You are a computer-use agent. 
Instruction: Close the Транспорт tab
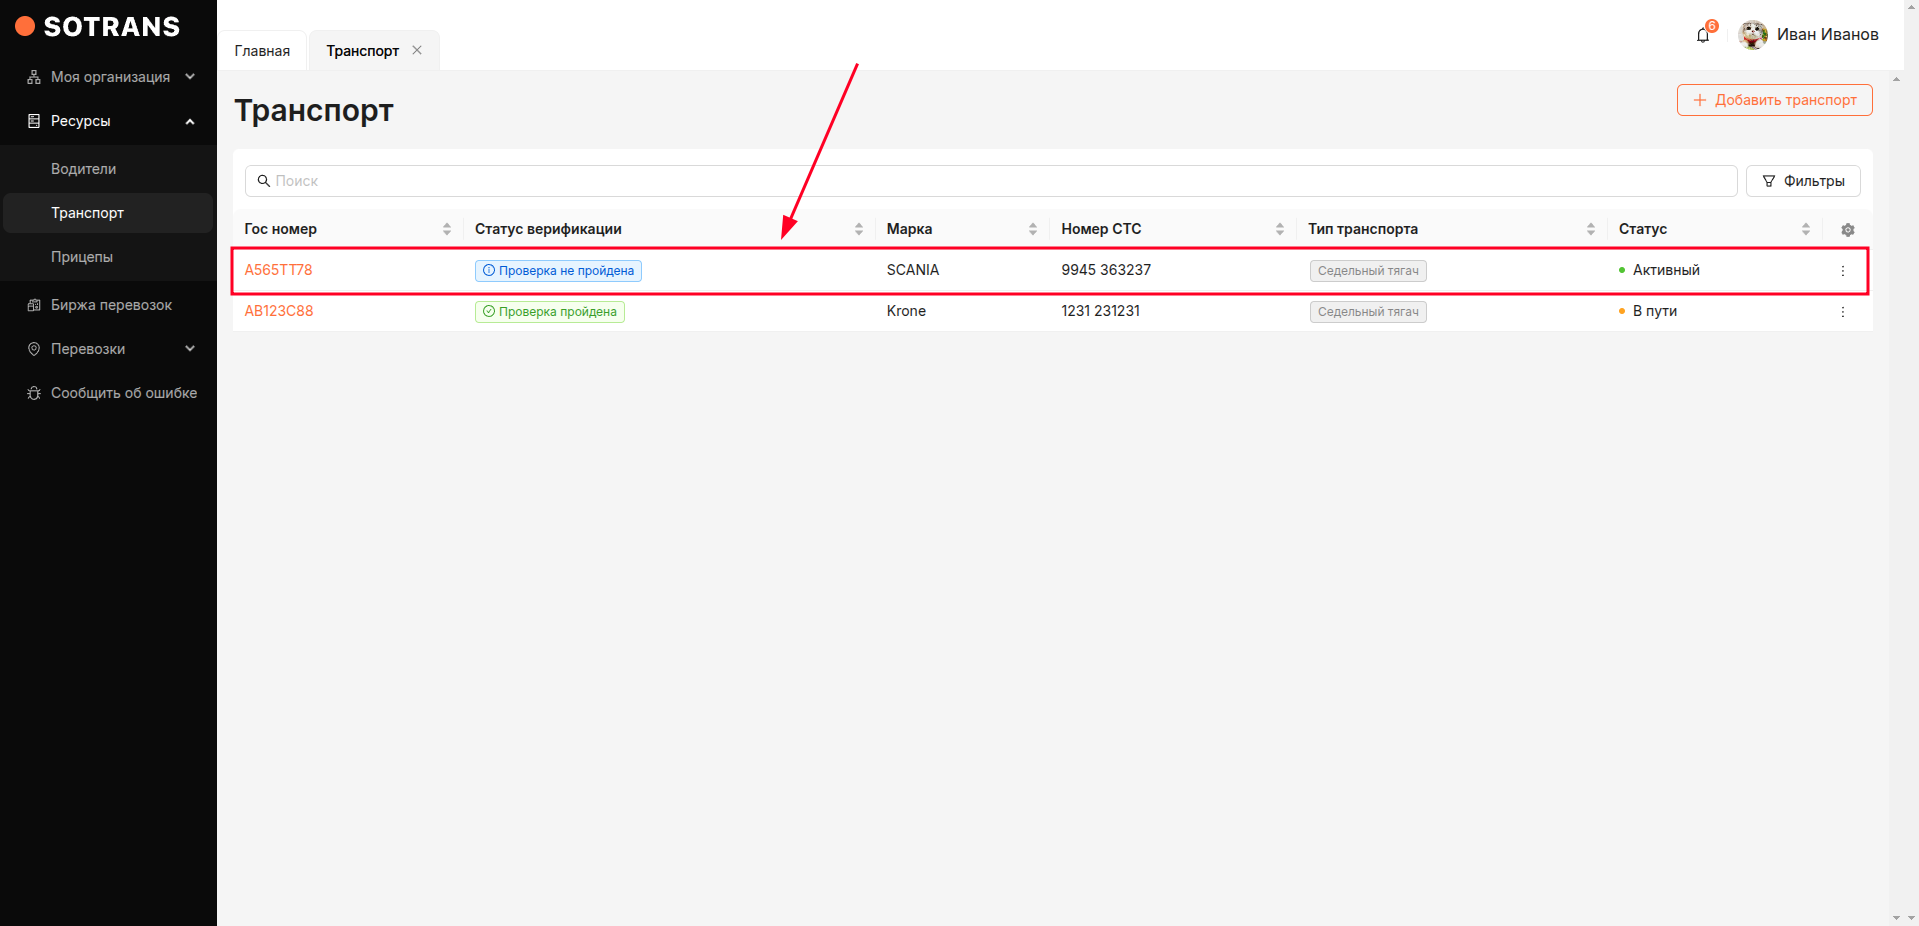[x=417, y=50]
